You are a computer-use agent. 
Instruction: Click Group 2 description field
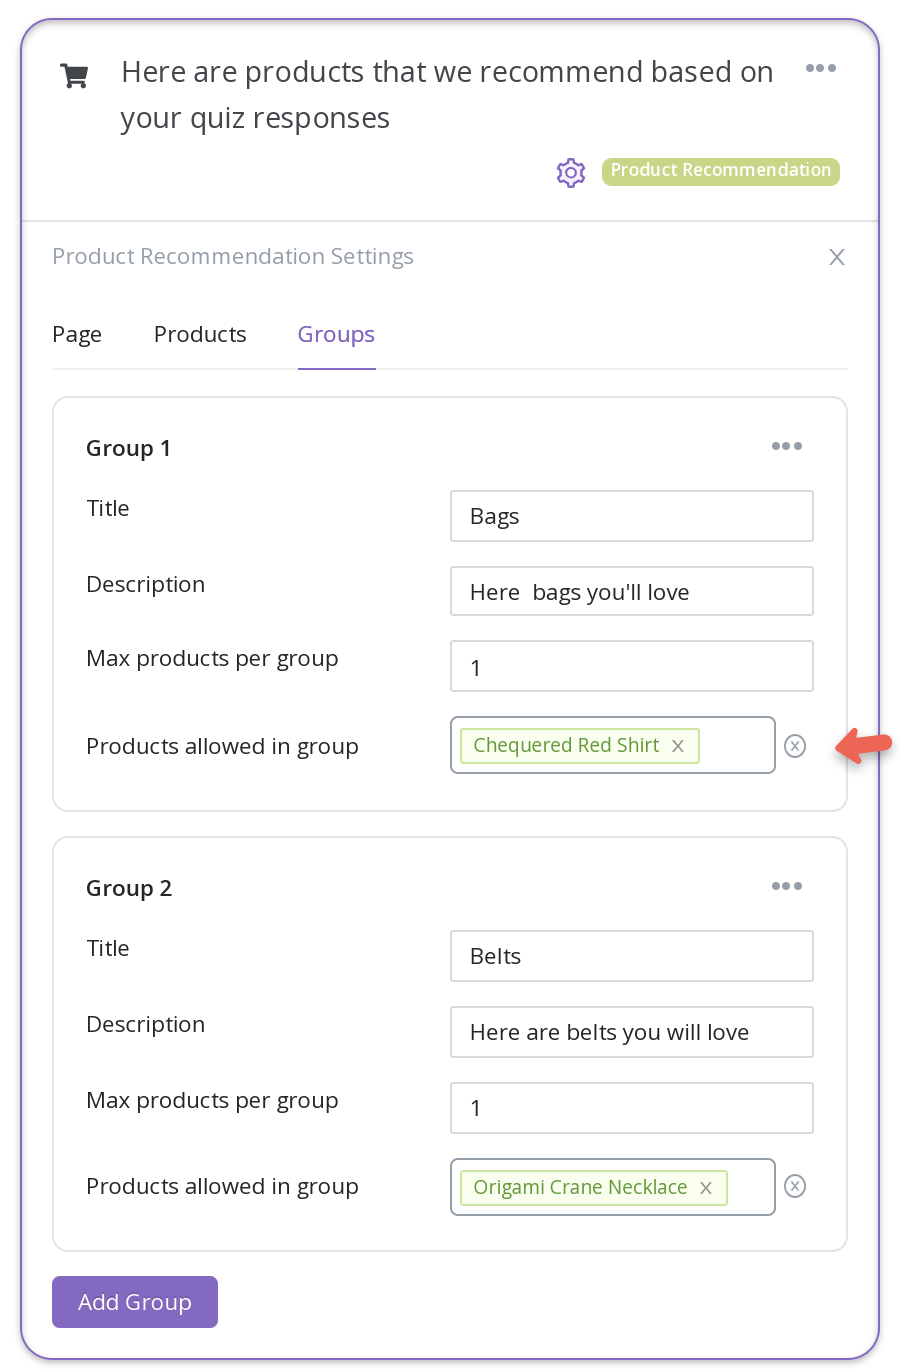(x=632, y=1032)
